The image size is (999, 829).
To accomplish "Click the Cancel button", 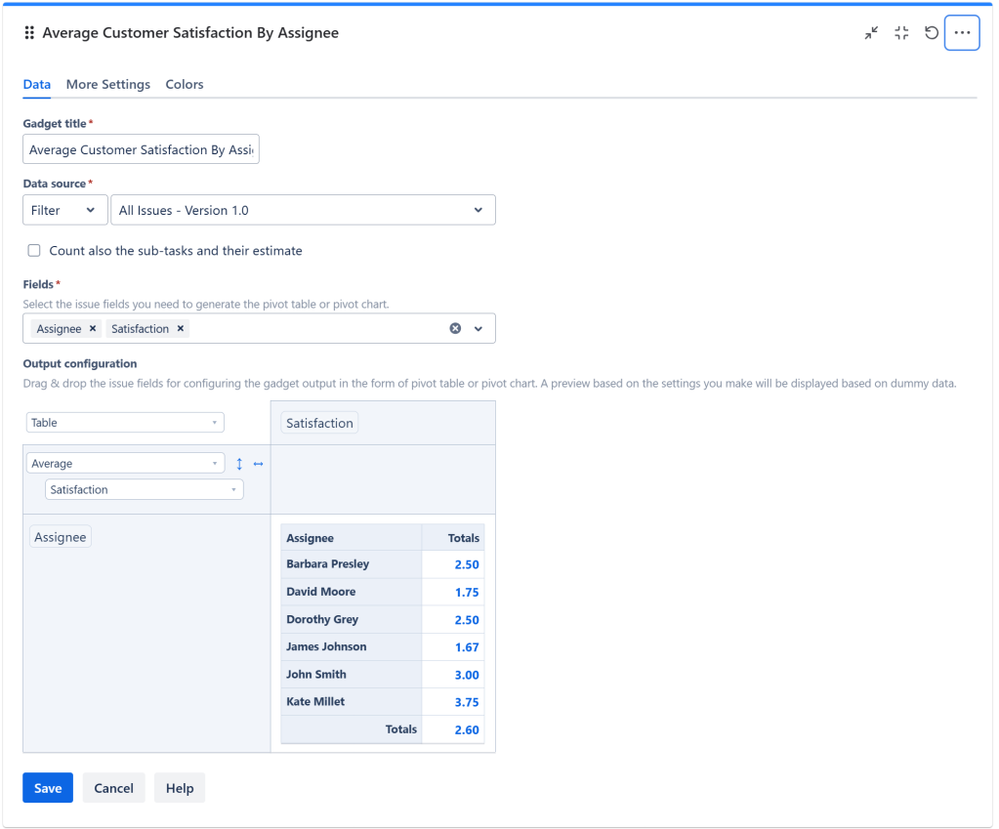I will [x=114, y=788].
